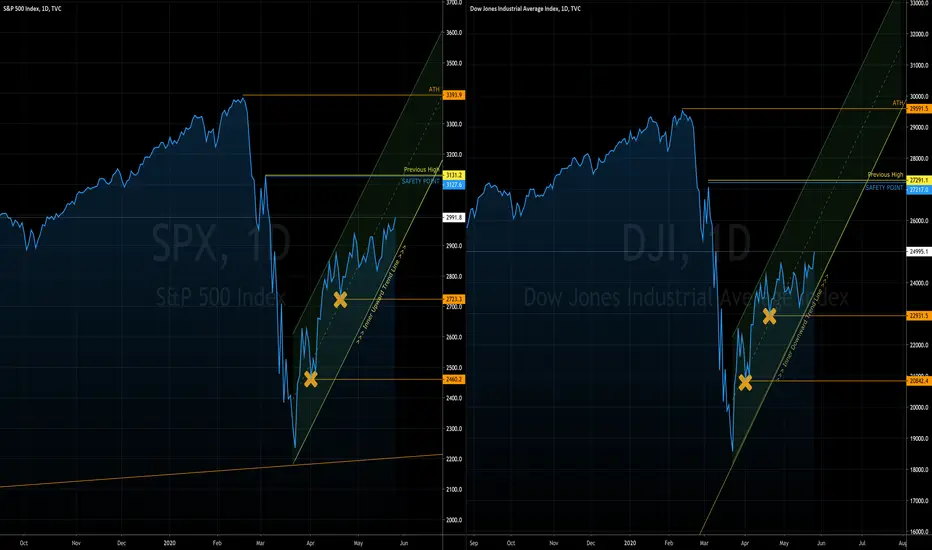Click the 28000.0 label on the DJI price axis
The width and height of the screenshot is (932, 550).
pyautogui.click(x=918, y=159)
